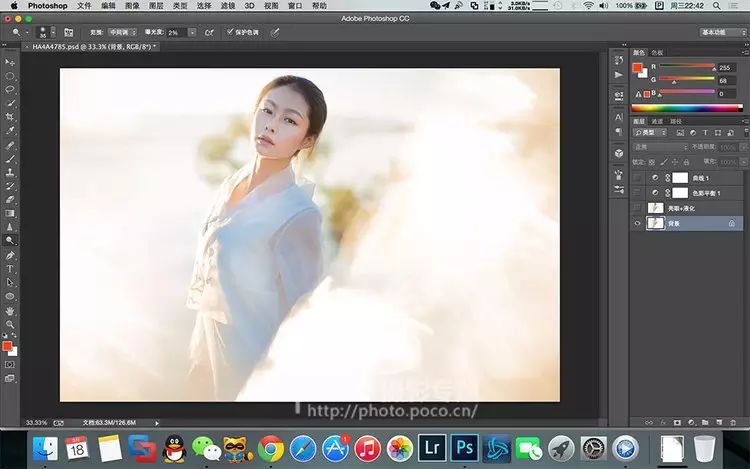
Task: Show the 亮眼+液化 layer visibility
Action: point(637,208)
